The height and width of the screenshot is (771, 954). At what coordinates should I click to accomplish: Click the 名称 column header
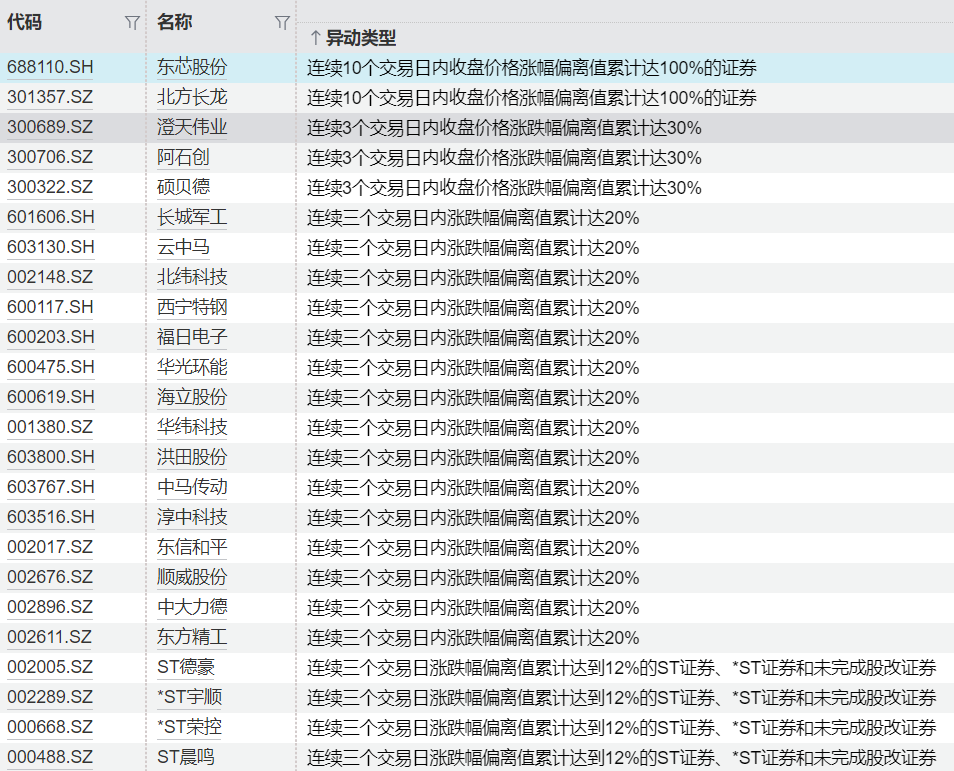click(175, 23)
